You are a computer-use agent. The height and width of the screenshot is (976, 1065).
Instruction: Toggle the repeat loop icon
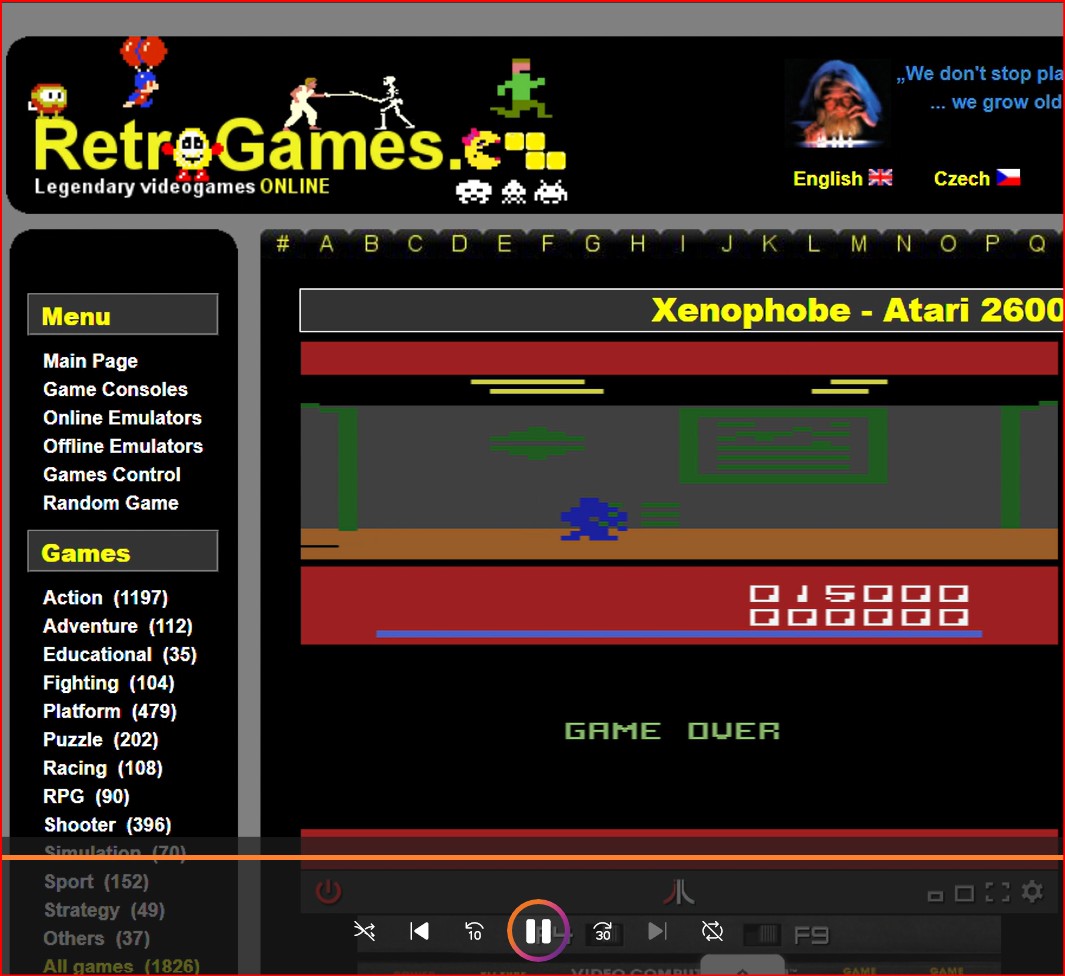[712, 932]
